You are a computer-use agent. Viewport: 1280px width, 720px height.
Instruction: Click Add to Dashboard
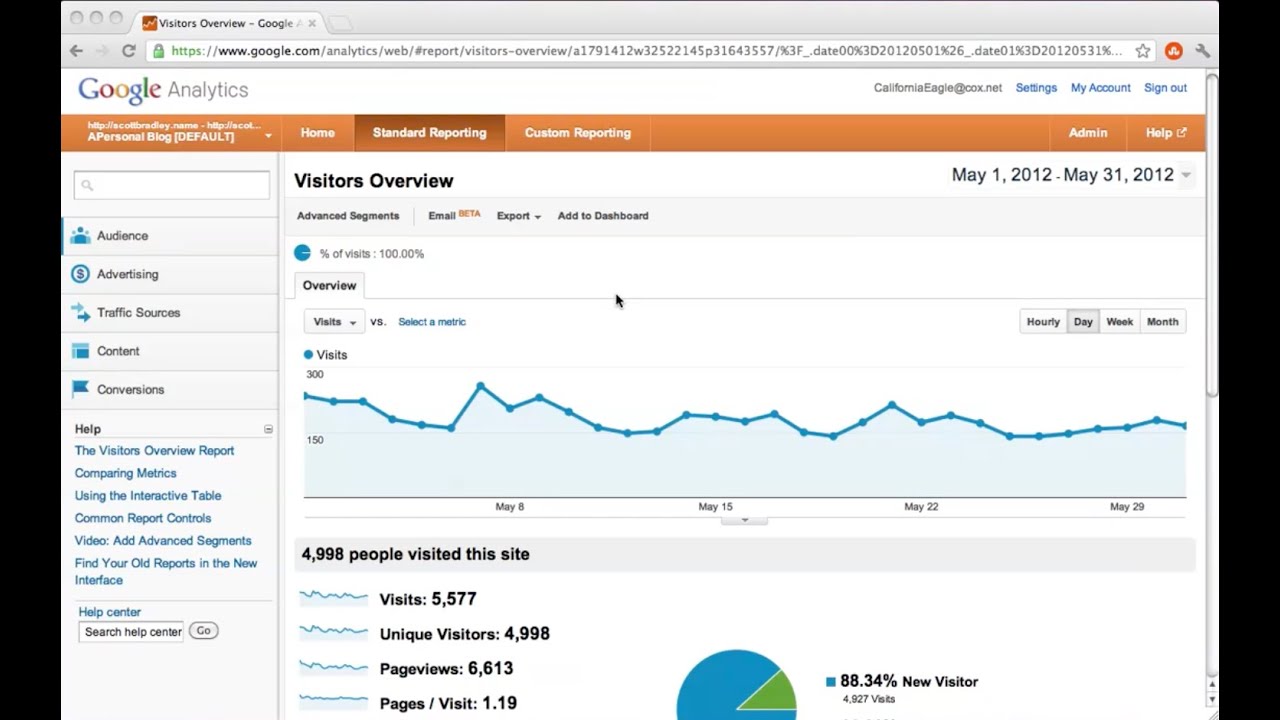coord(603,216)
